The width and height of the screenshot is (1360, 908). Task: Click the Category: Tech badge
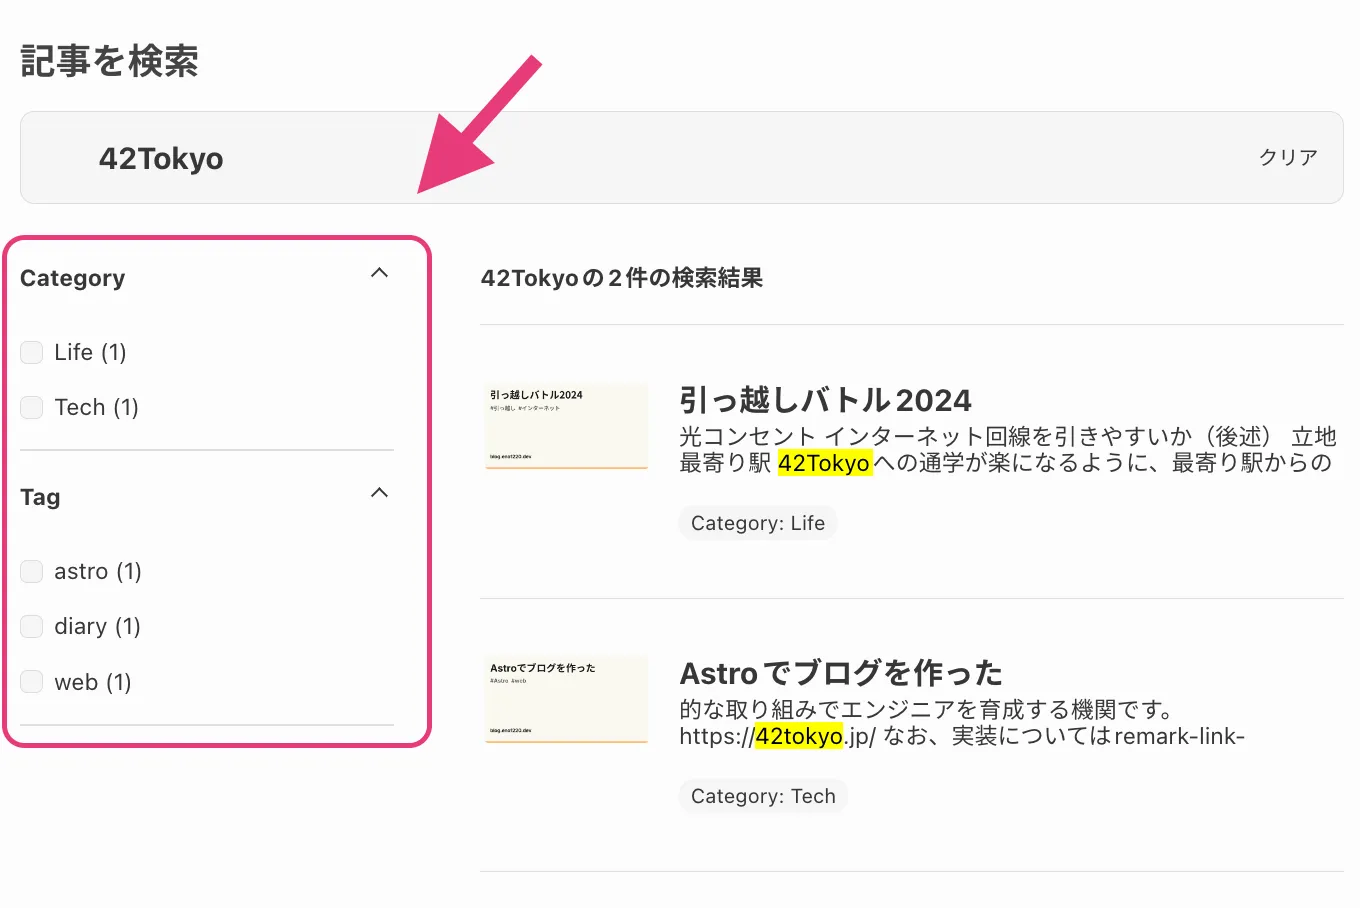762,796
